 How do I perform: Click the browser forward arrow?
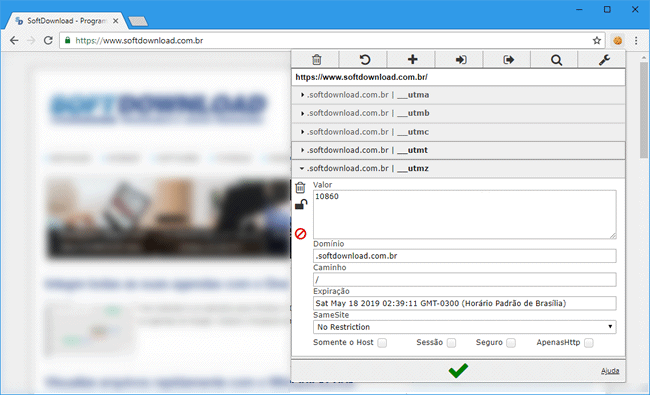click(x=31, y=41)
